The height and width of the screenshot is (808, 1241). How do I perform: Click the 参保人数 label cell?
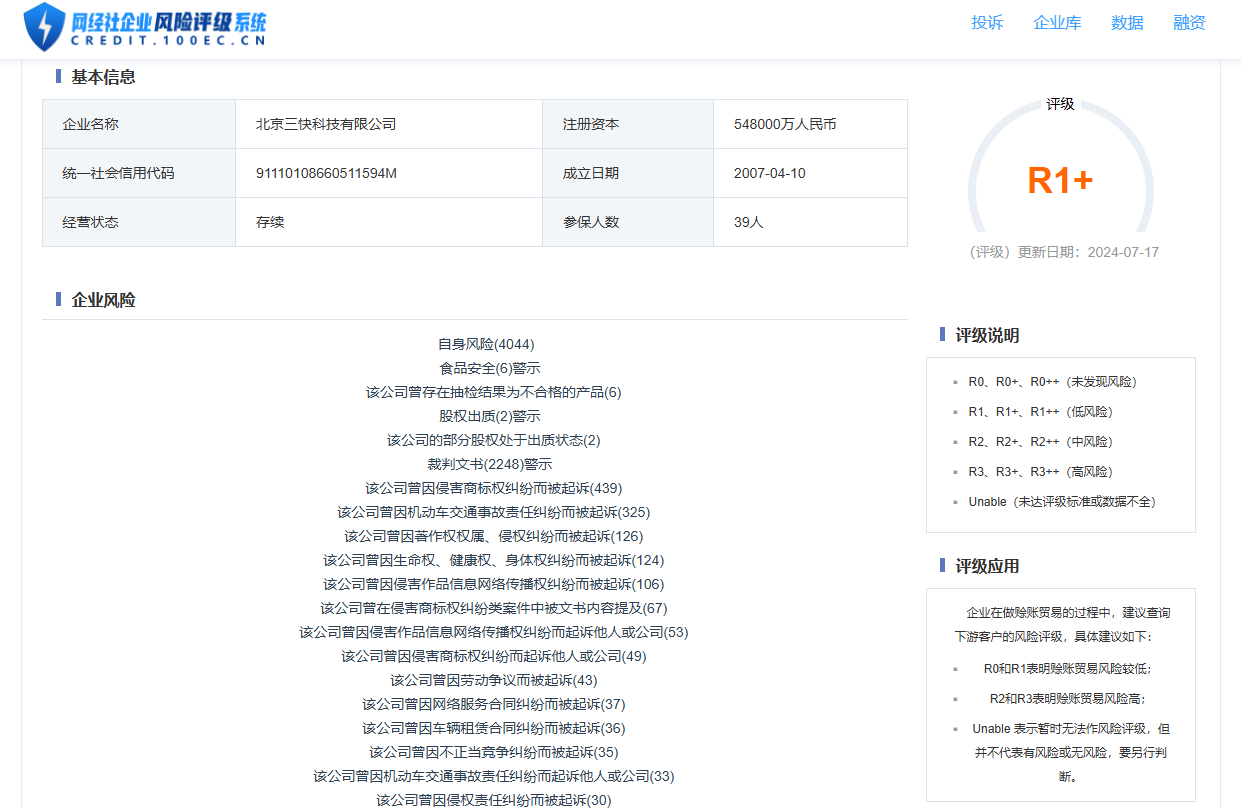tap(628, 222)
